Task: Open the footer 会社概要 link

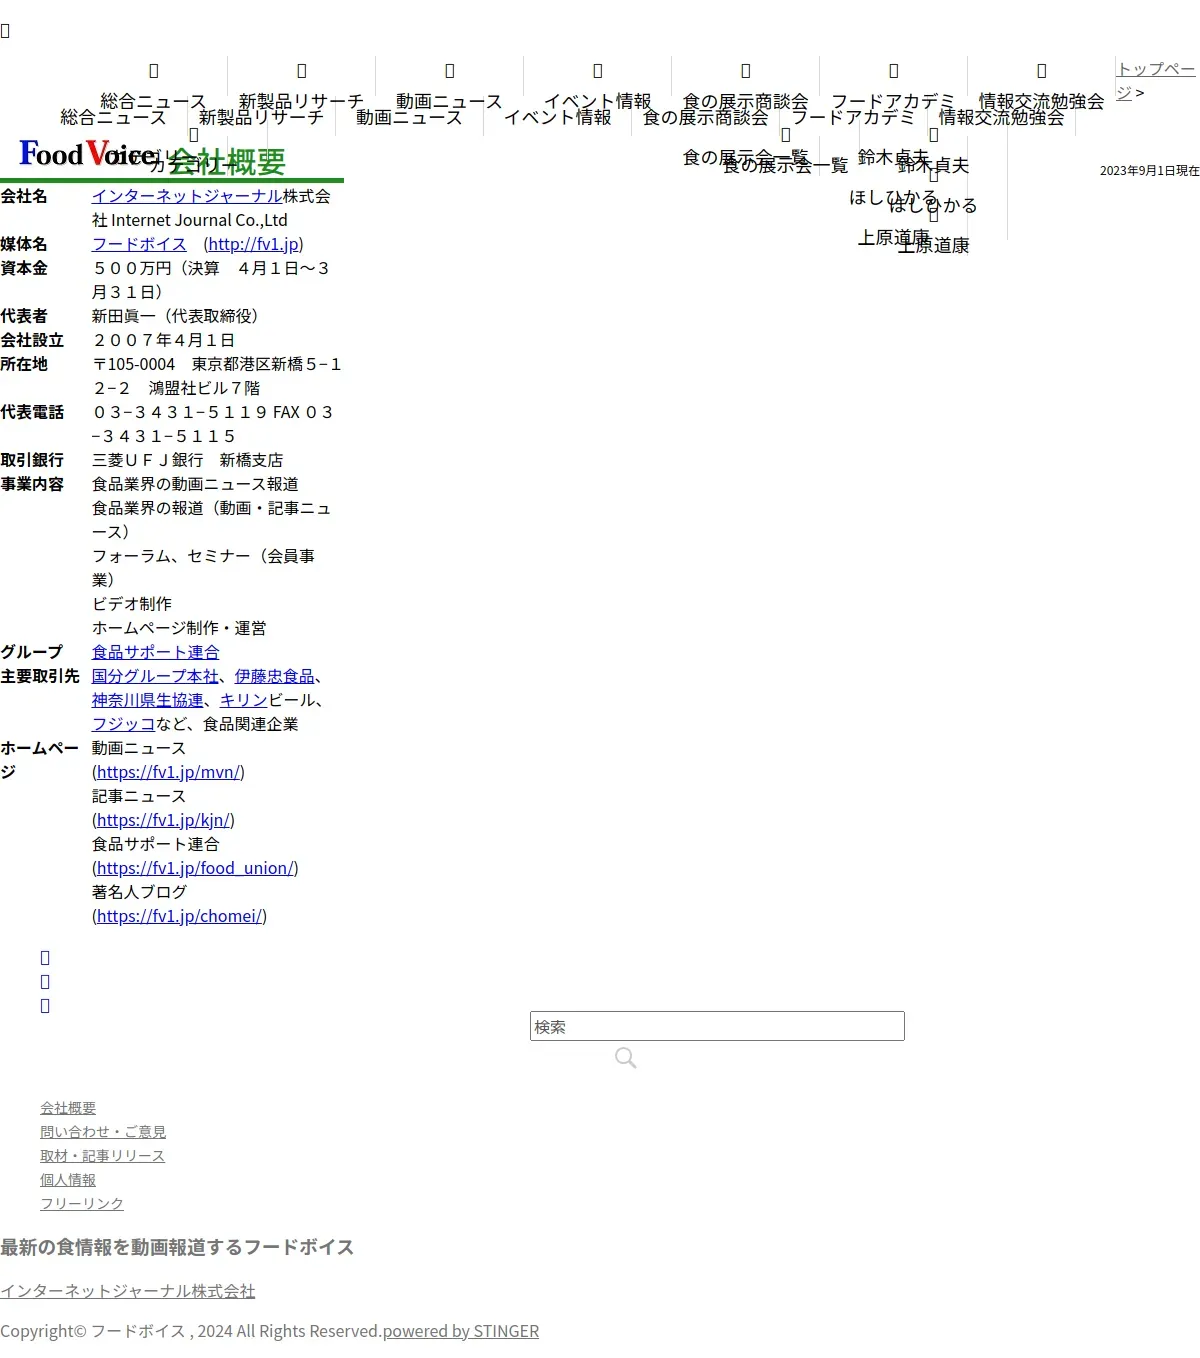Action: (x=68, y=1108)
